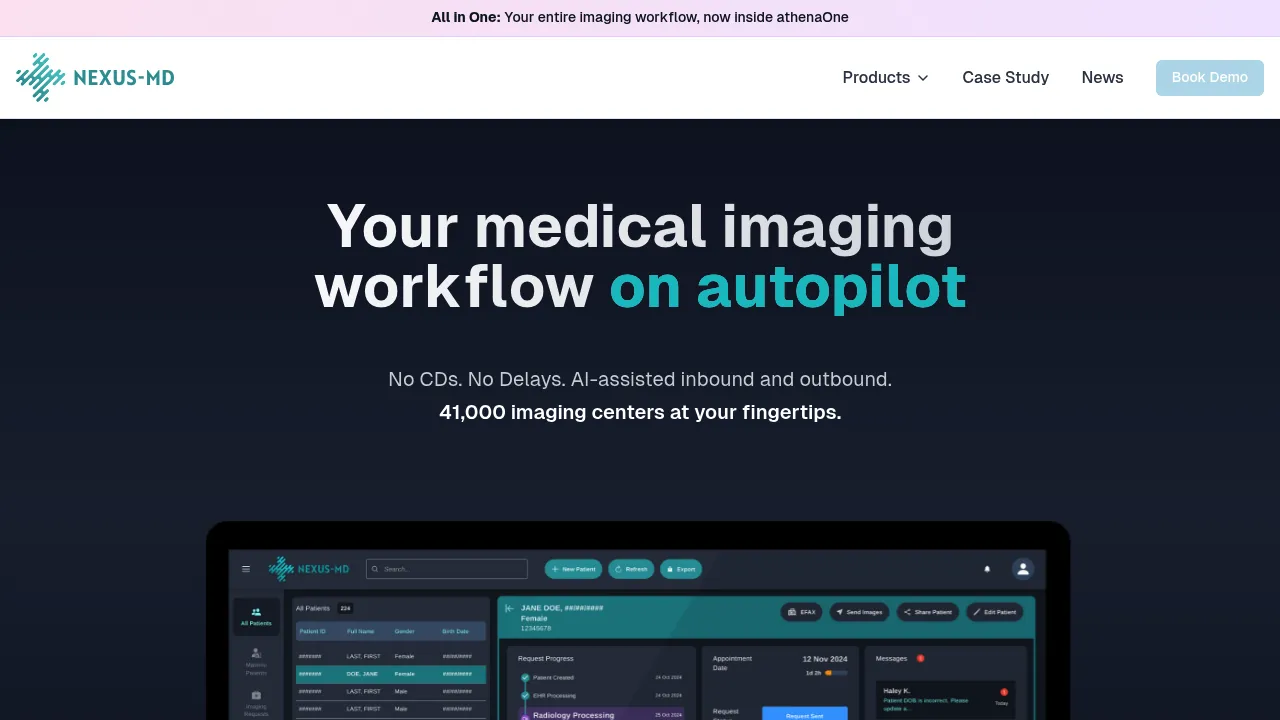The width and height of the screenshot is (1280, 720).
Task: Click the Edit Patient button
Action: [x=994, y=612]
